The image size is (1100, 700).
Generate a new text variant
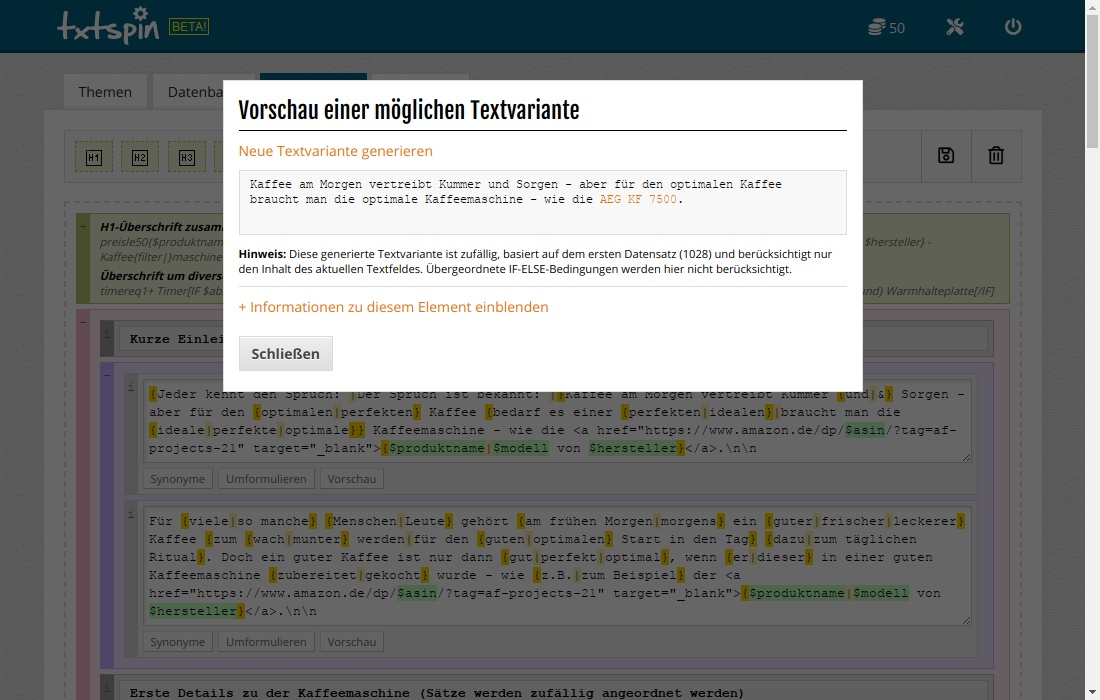(x=335, y=151)
